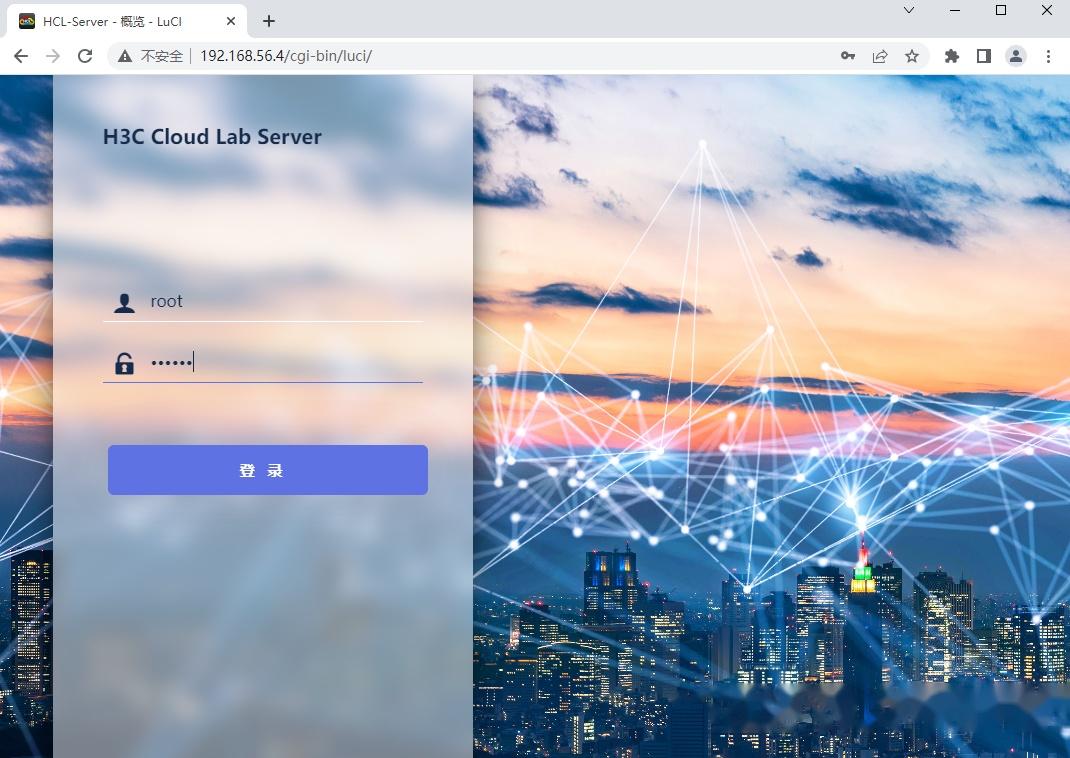
Task: Click the back navigation arrow
Action: pos(20,56)
